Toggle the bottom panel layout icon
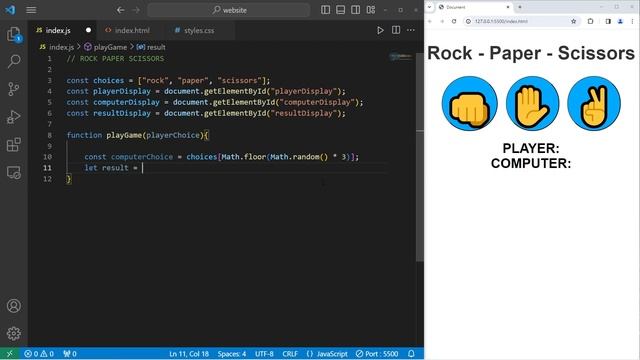Screen dimensions: 640x360 pos(340,10)
